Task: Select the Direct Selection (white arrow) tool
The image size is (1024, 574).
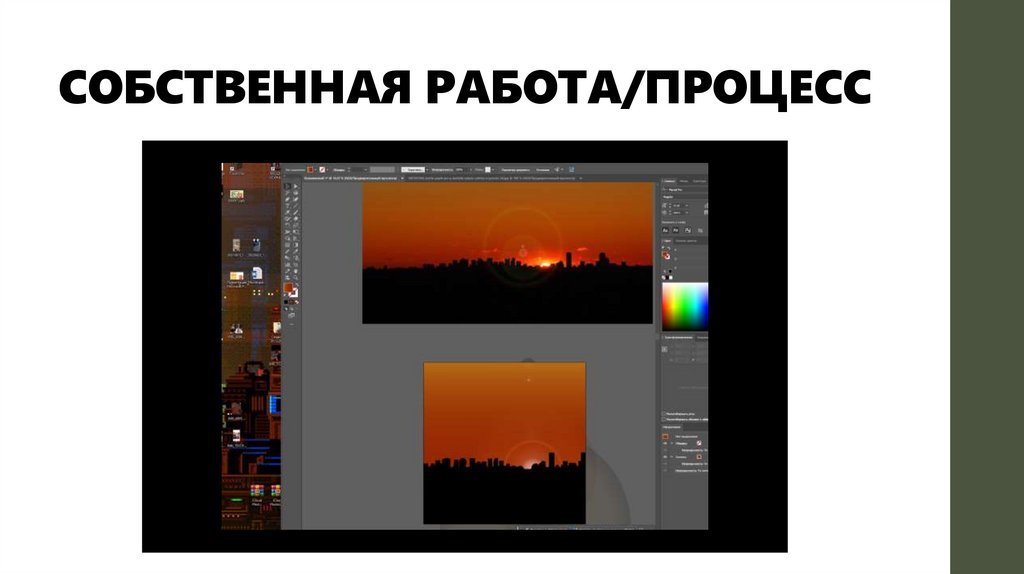Action: (x=296, y=186)
